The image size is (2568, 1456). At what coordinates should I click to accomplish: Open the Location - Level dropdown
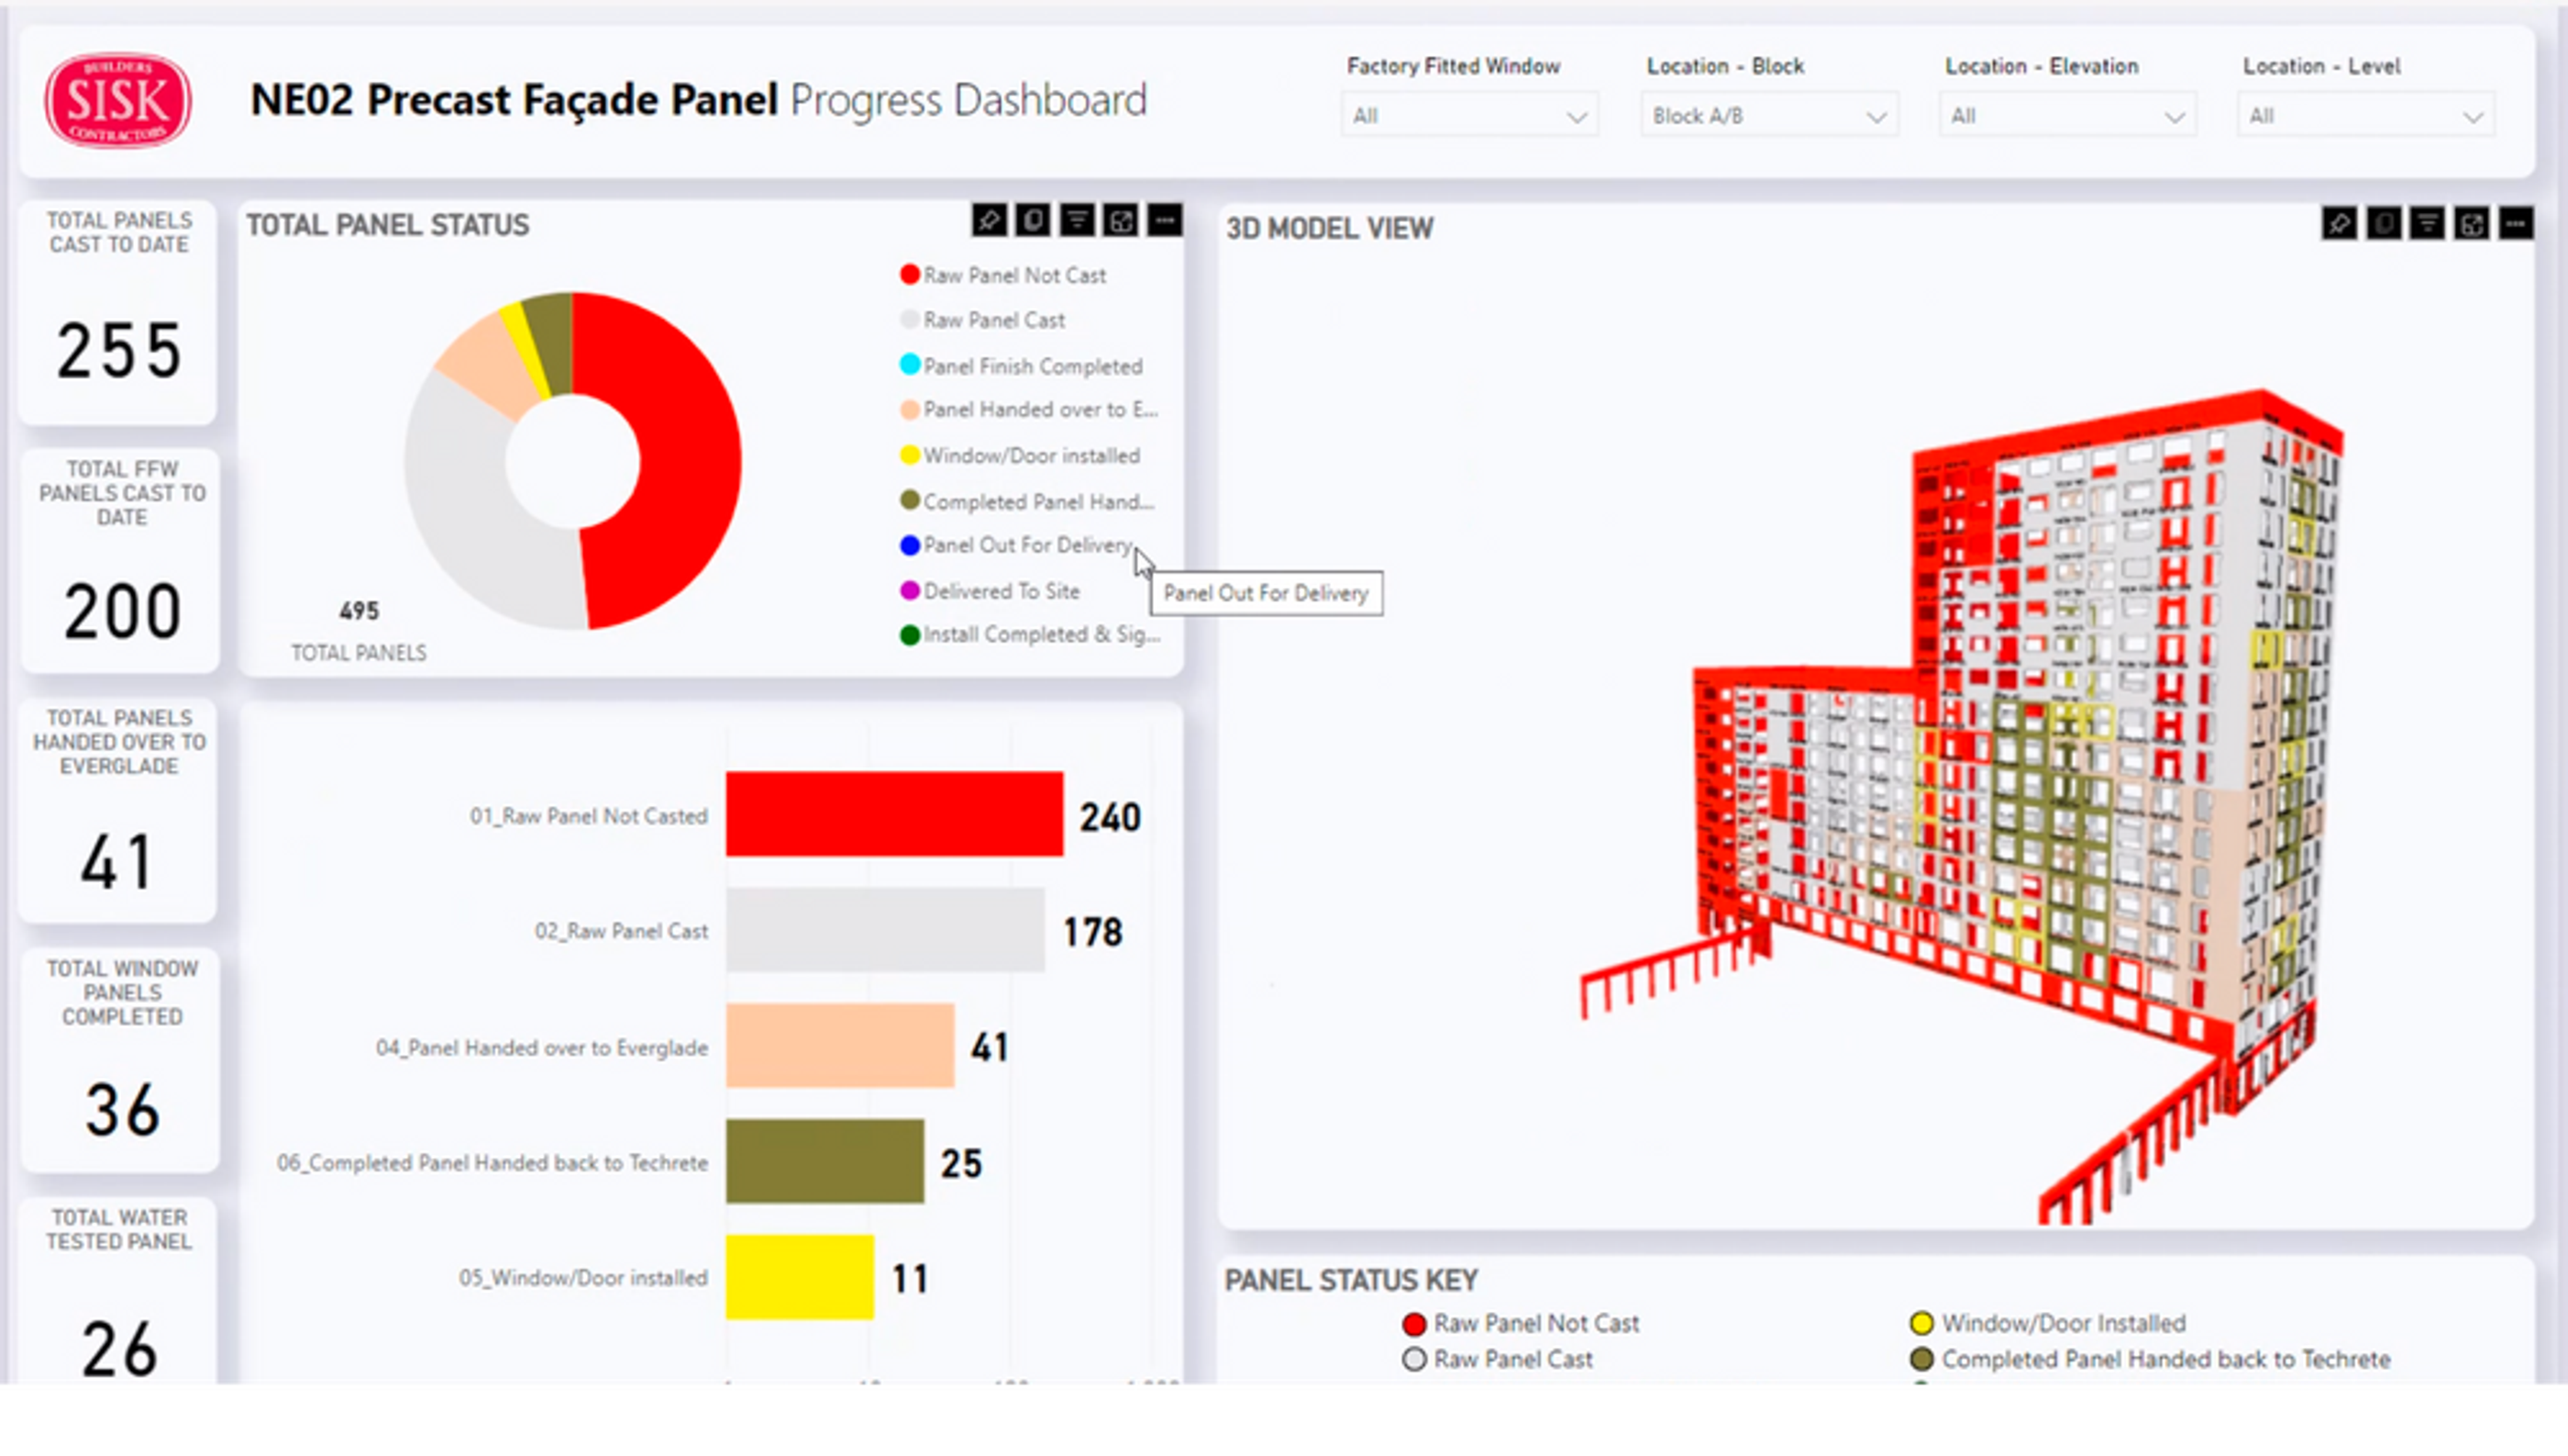click(x=2365, y=116)
